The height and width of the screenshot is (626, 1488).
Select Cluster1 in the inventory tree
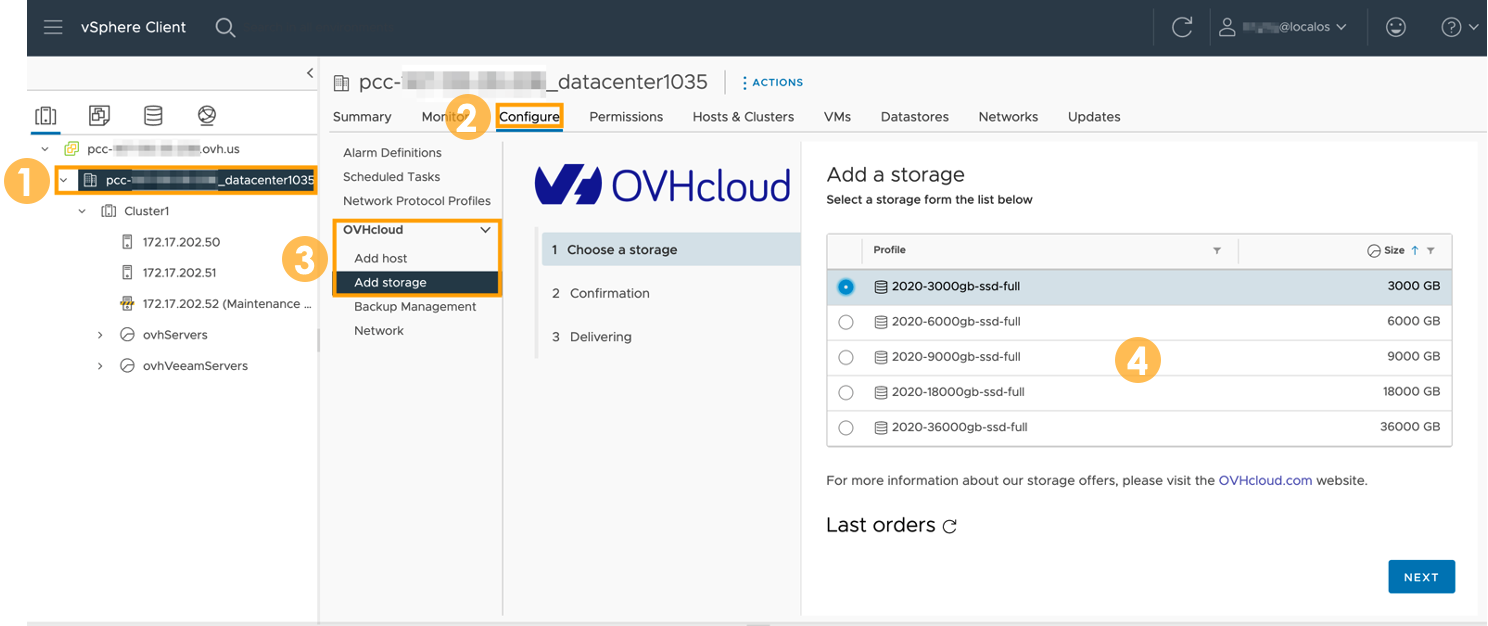(147, 211)
